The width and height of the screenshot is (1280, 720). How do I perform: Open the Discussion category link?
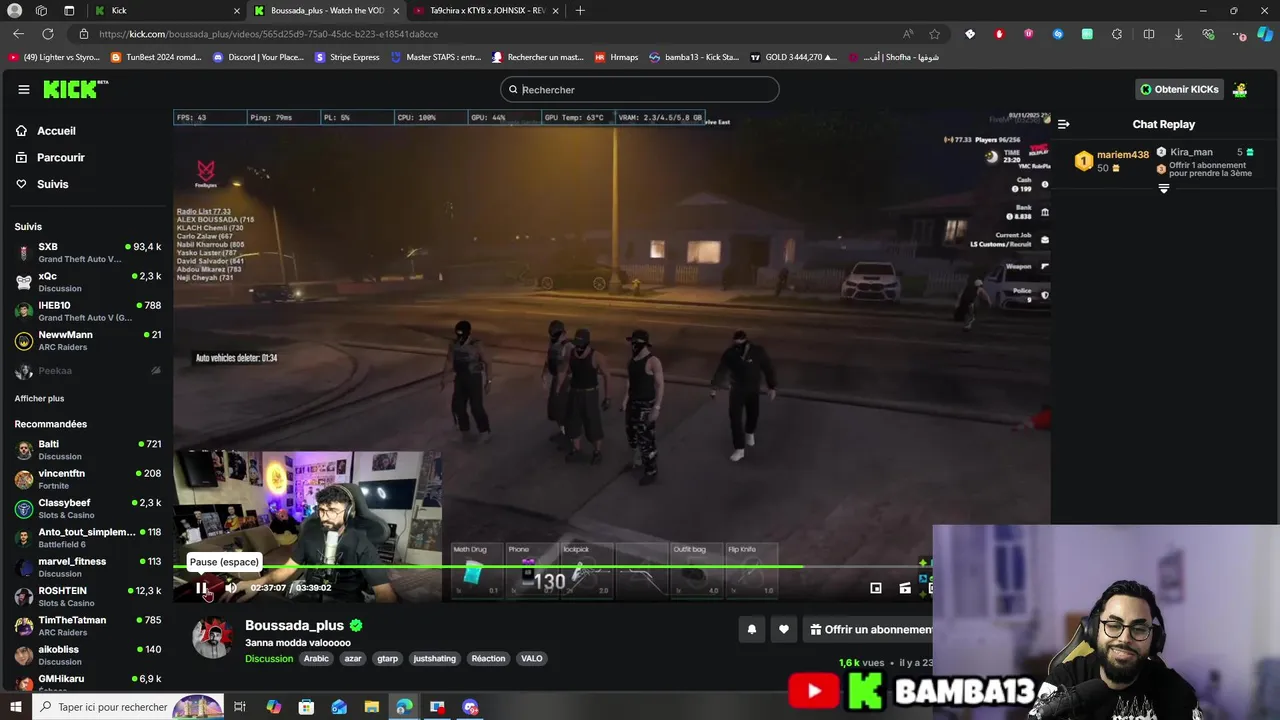tap(269, 658)
